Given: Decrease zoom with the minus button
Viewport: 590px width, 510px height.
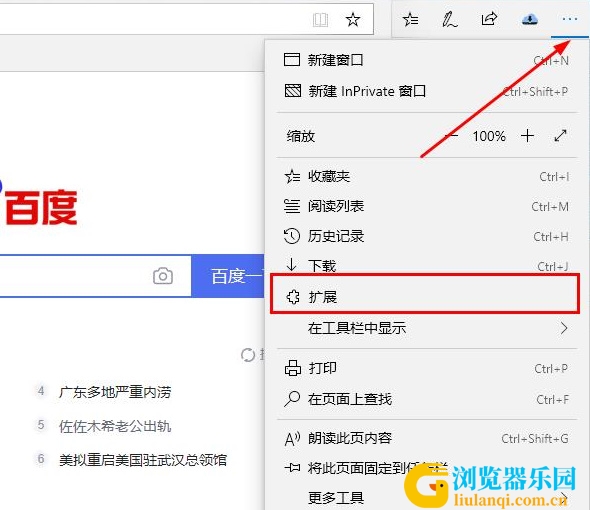Looking at the screenshot, I should 452,135.
